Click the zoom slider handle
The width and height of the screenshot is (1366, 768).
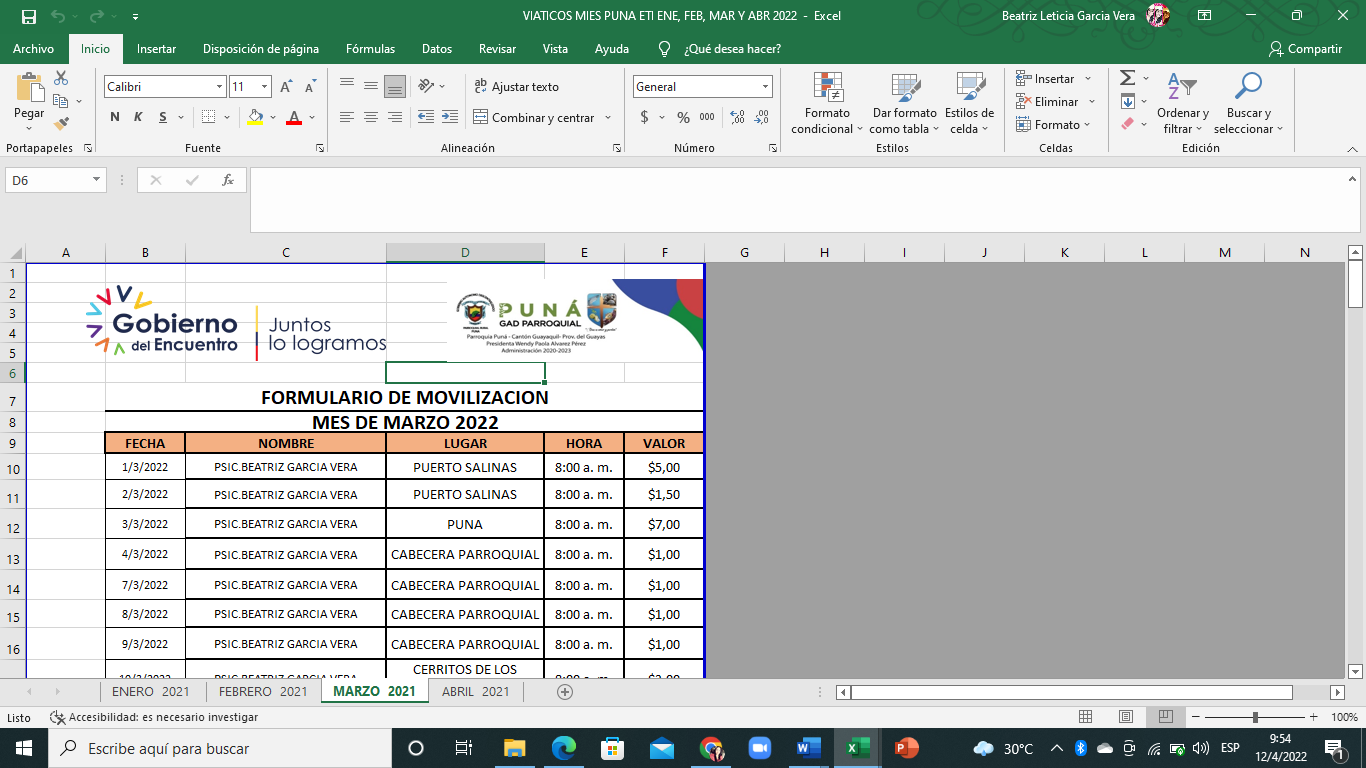(x=1255, y=717)
